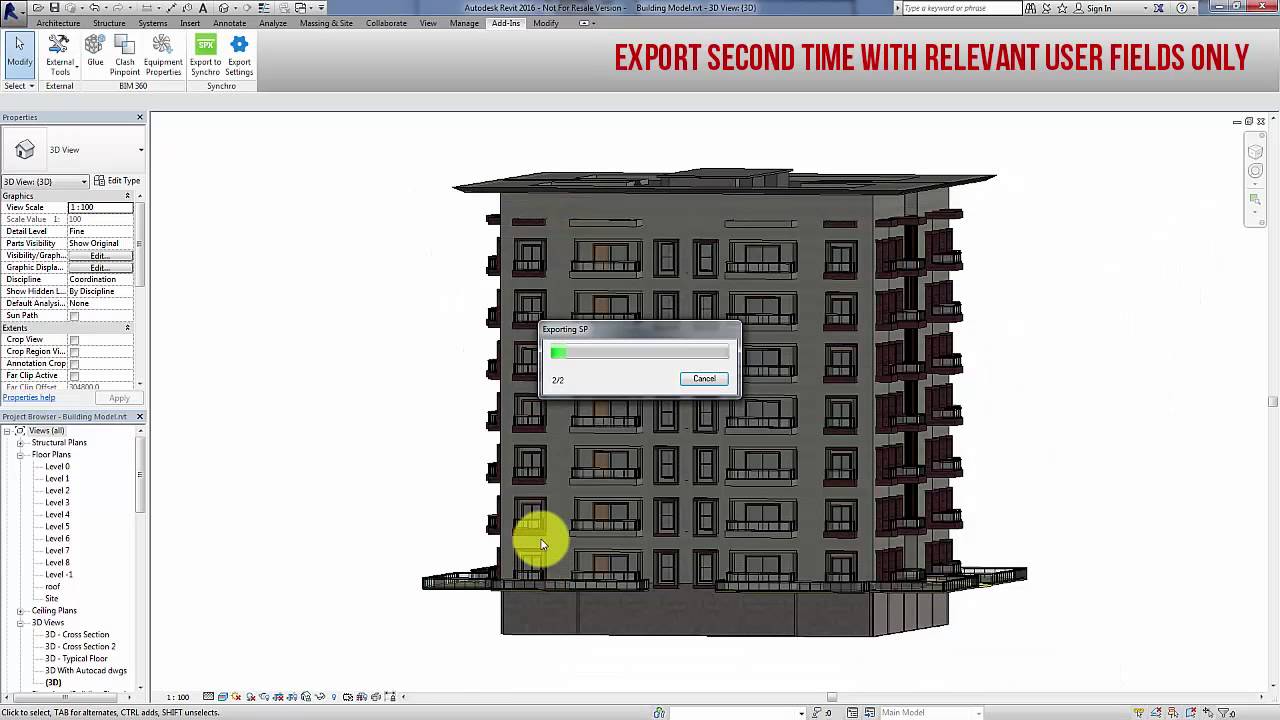Collapse the Extents properties section

click(x=127, y=328)
